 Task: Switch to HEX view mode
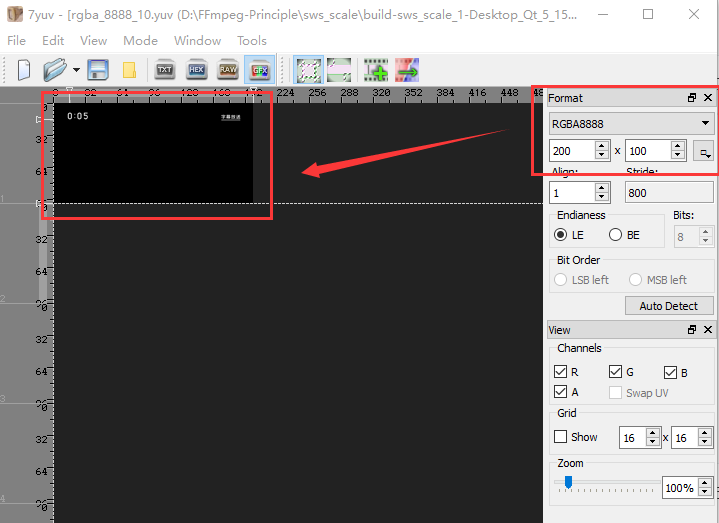pos(196,70)
